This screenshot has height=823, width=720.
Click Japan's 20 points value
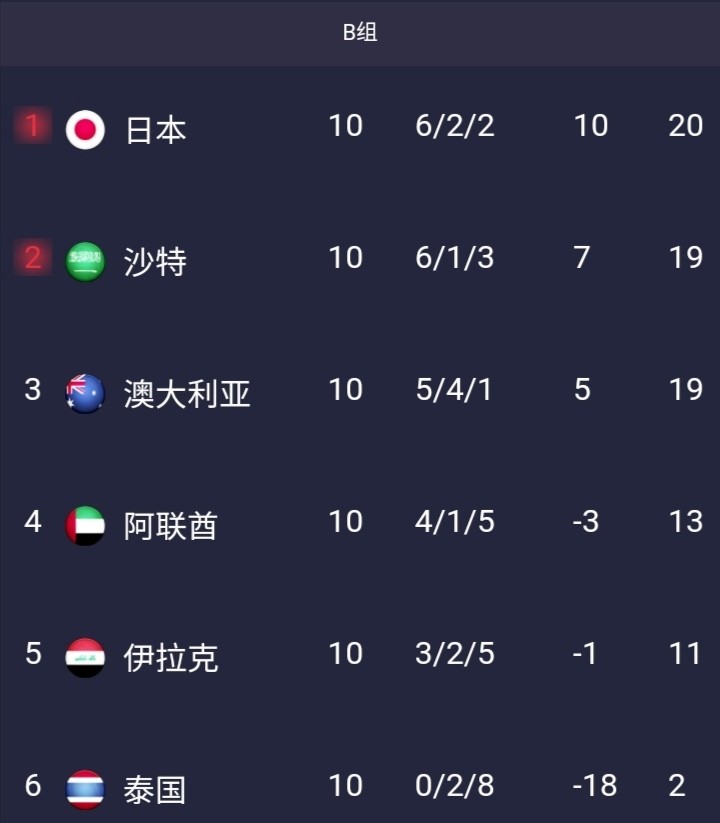click(x=685, y=126)
